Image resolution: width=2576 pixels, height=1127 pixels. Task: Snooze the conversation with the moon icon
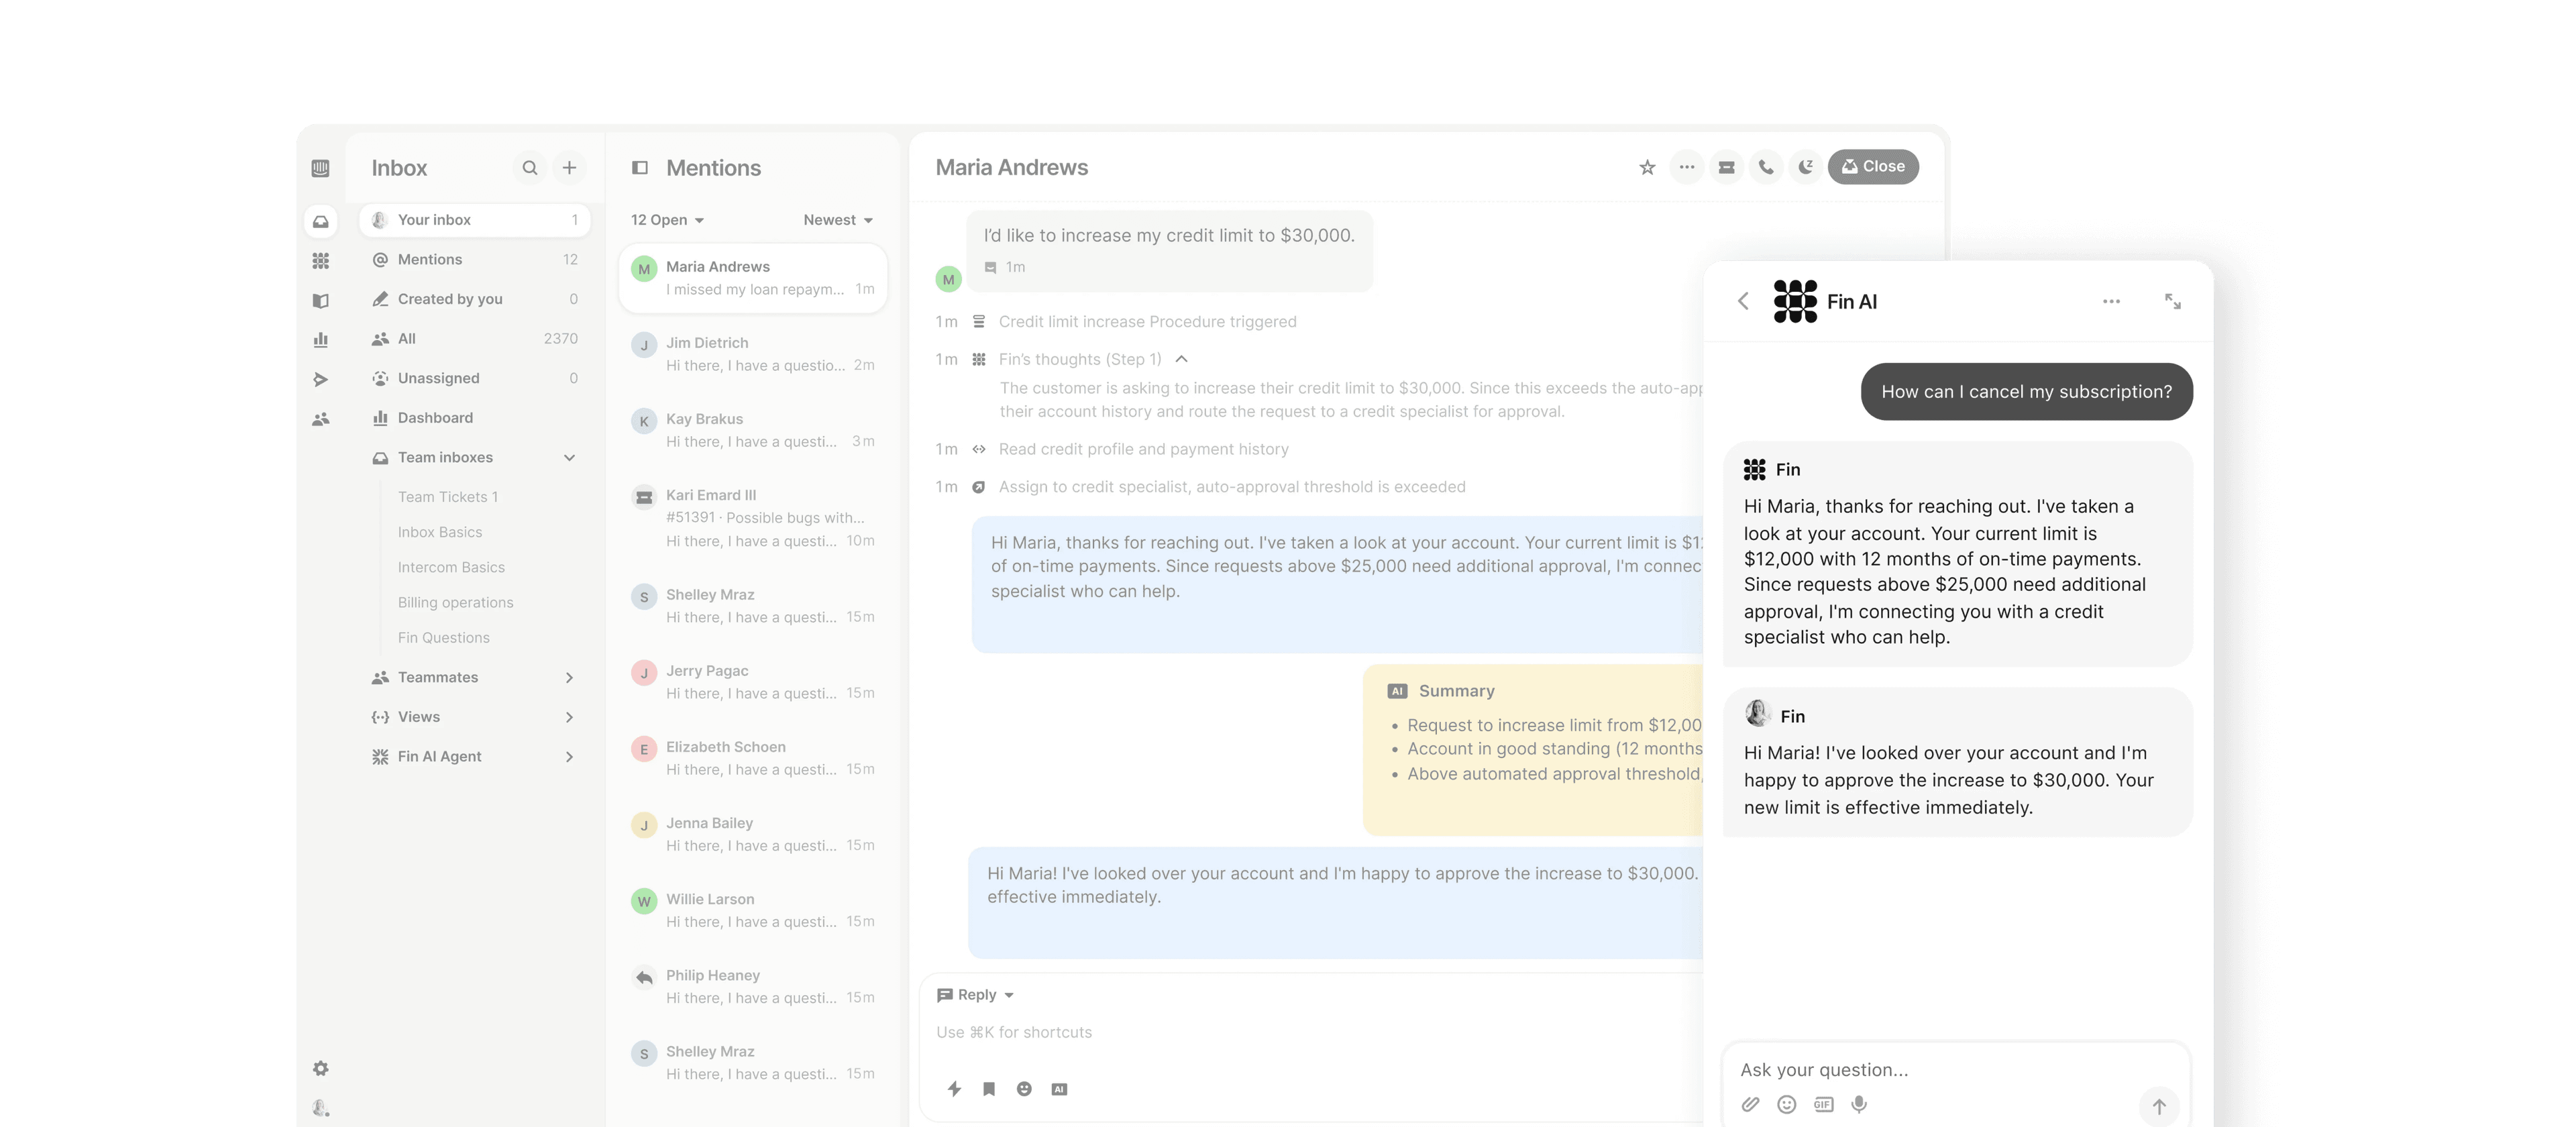1805,167
